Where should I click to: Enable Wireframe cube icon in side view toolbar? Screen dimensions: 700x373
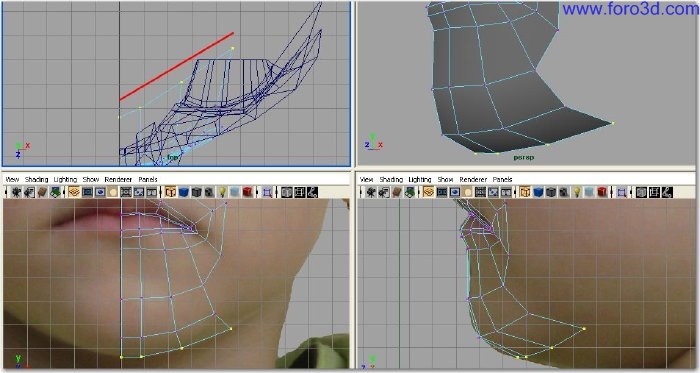525,192
